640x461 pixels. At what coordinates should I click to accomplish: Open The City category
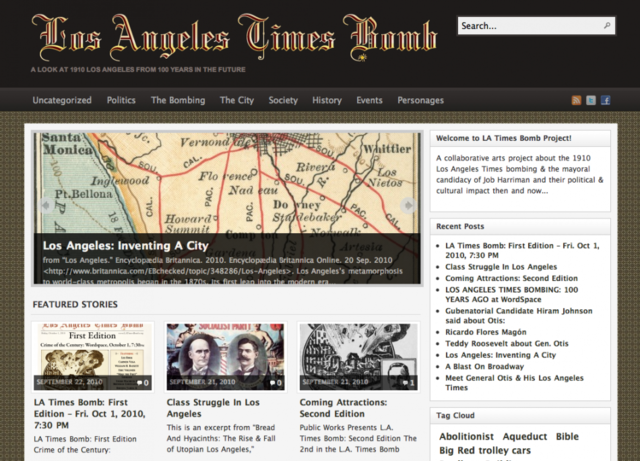(237, 100)
